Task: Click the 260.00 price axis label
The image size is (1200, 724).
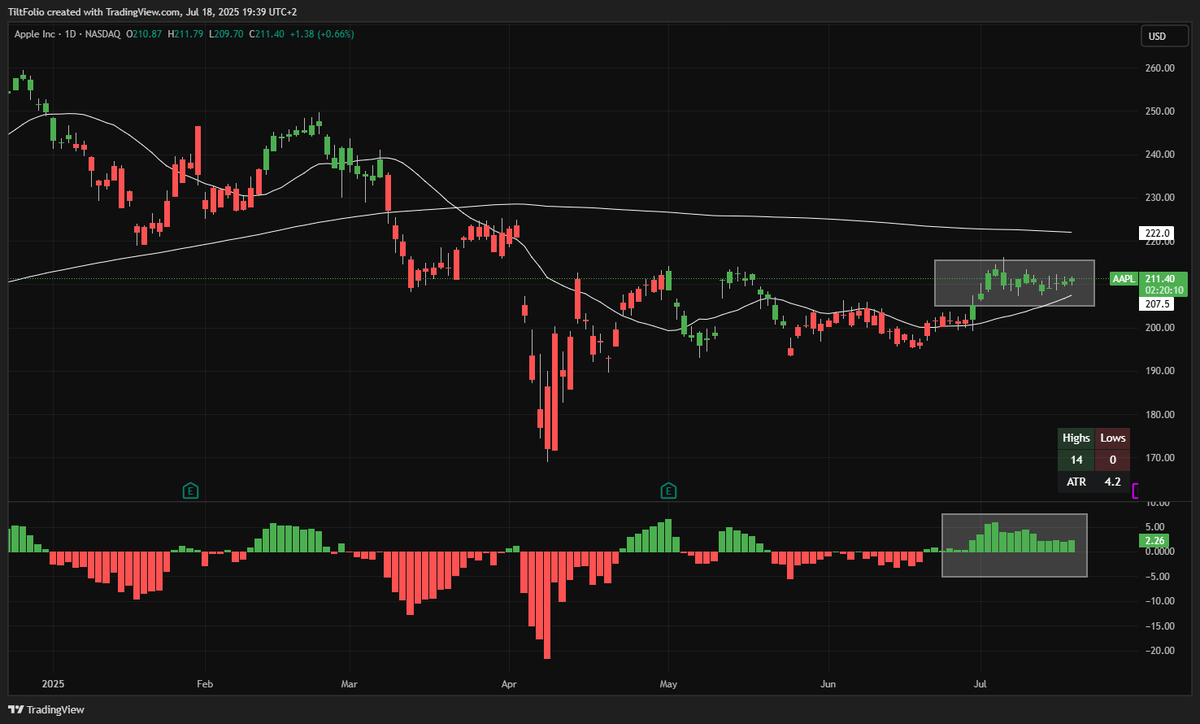Action: coord(1158,68)
